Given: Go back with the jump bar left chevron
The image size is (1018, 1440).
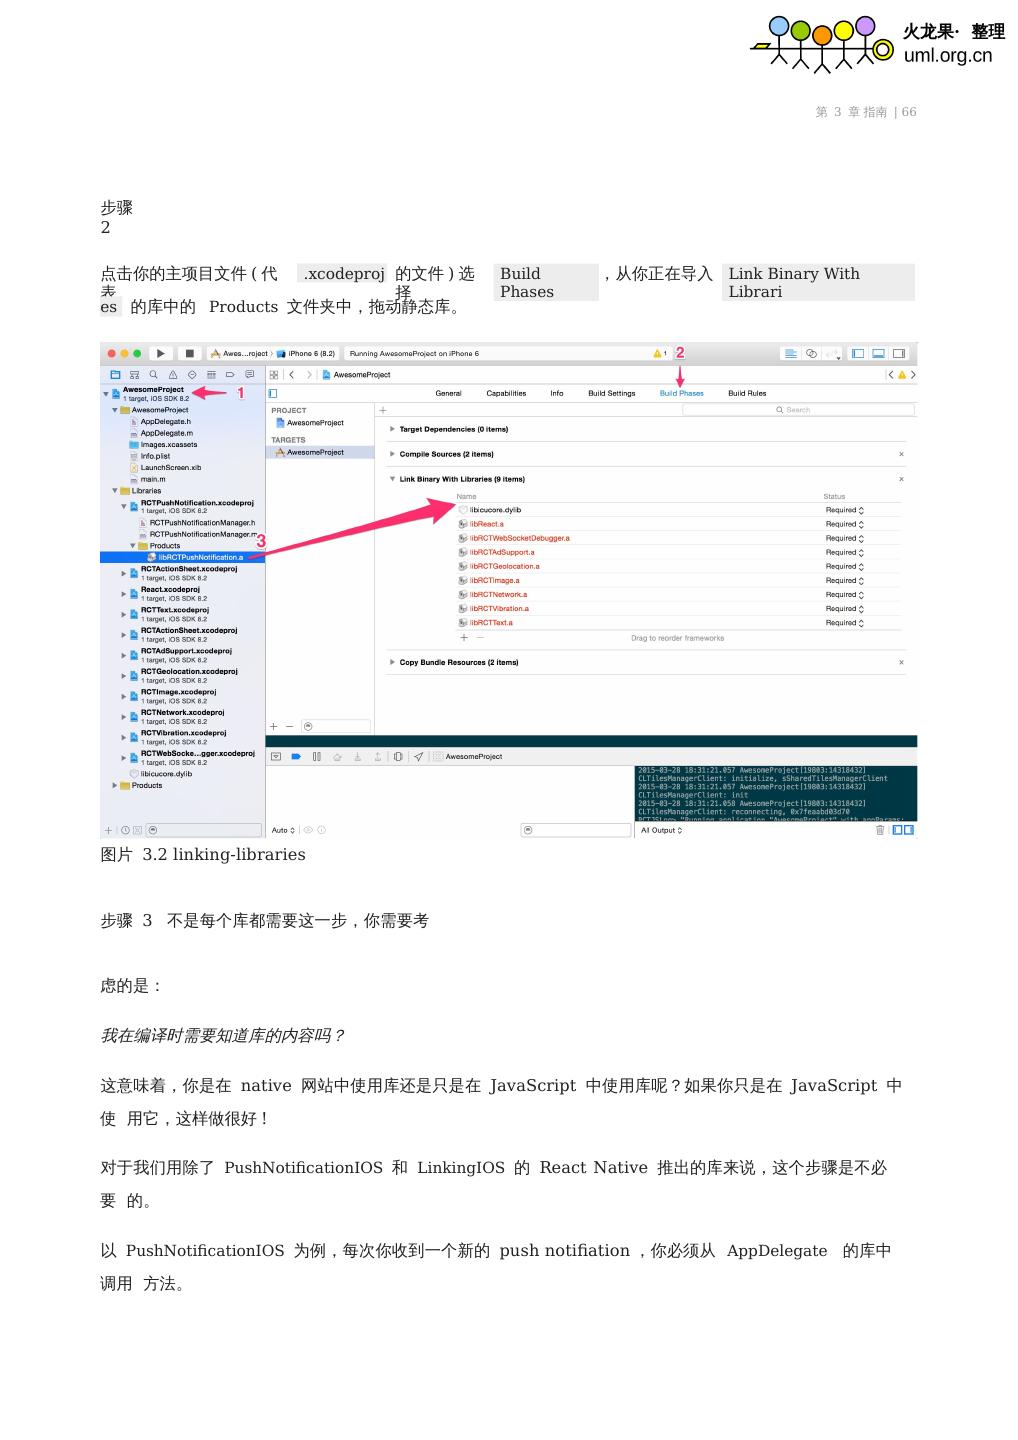Looking at the screenshot, I should (291, 375).
